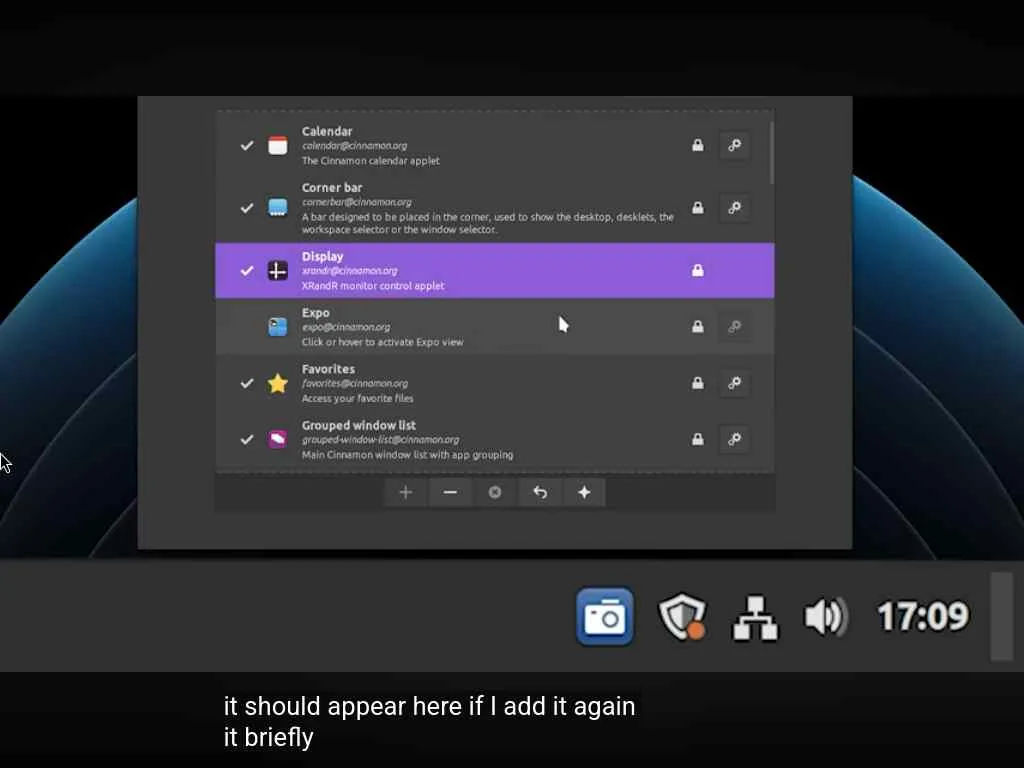
Task: Open the screenshot camera panel icon
Action: point(605,616)
